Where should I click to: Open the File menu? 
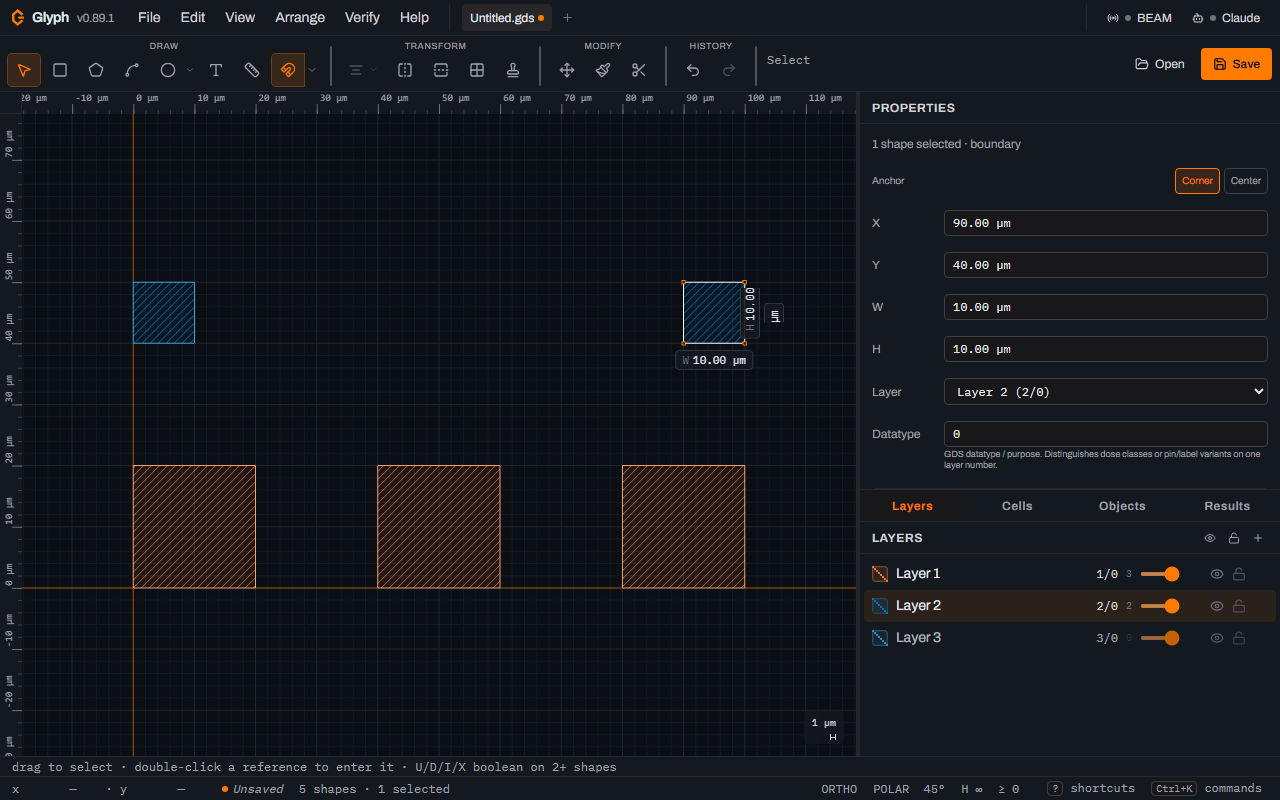point(149,17)
